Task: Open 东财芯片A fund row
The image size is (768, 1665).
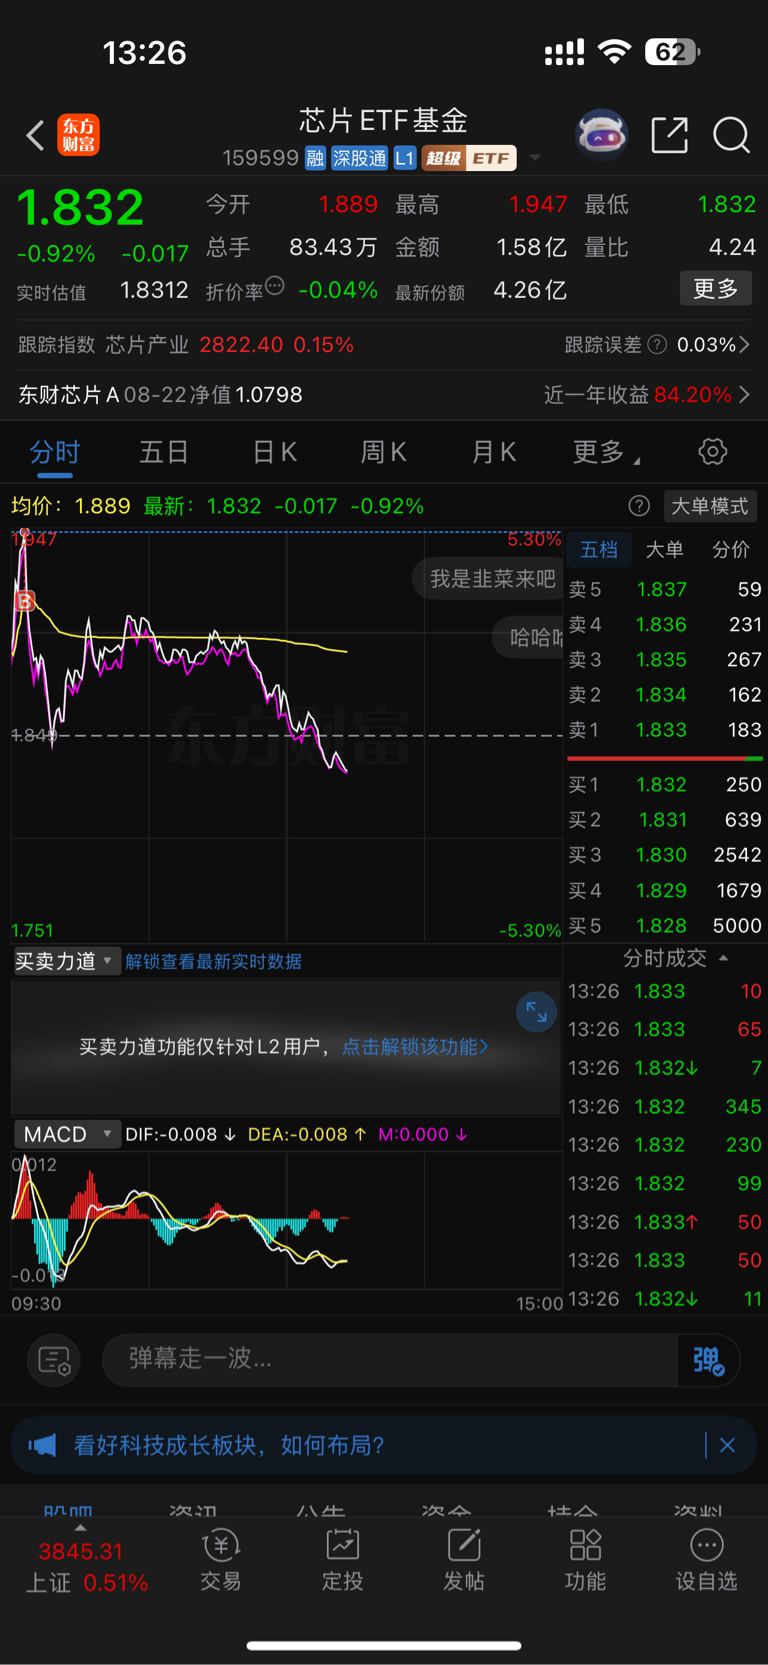Action: (x=384, y=395)
